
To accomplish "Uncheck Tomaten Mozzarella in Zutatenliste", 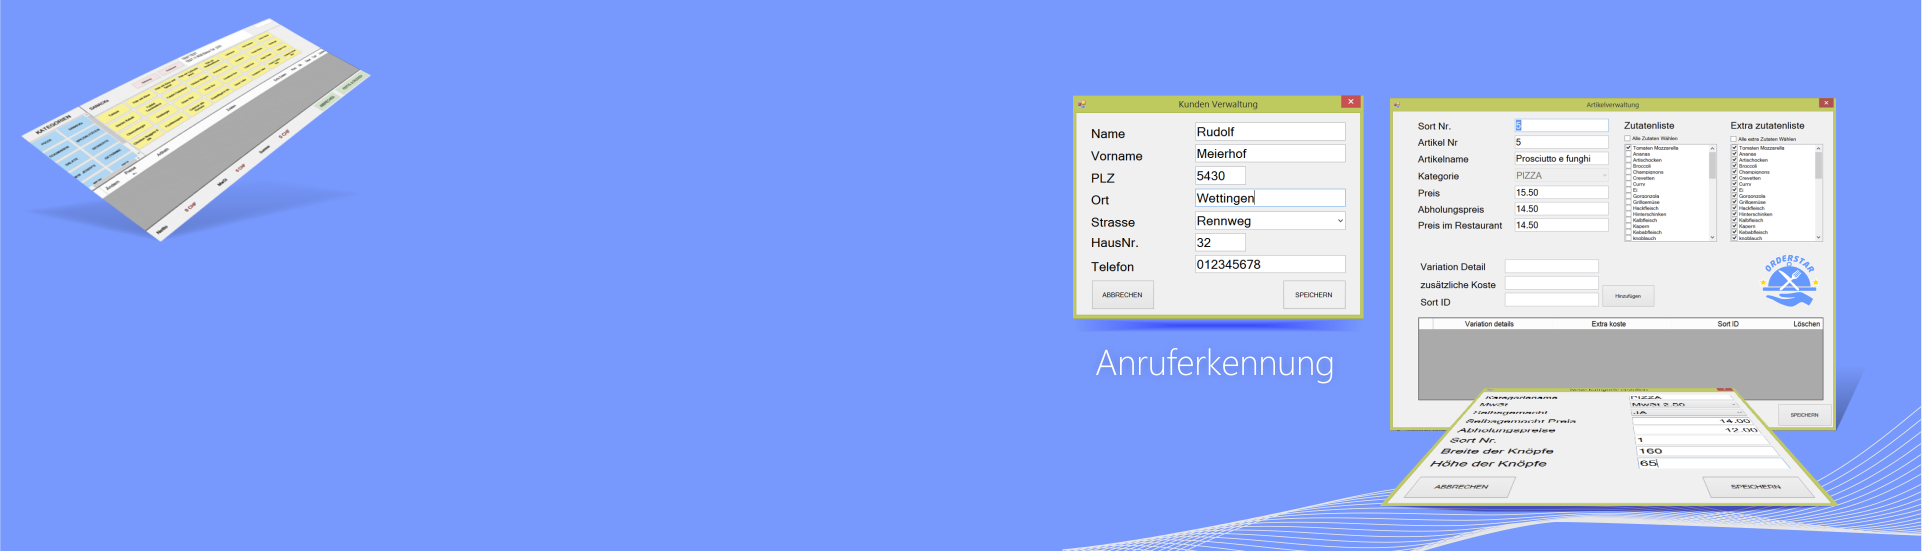I will pyautogui.click(x=1628, y=148).
